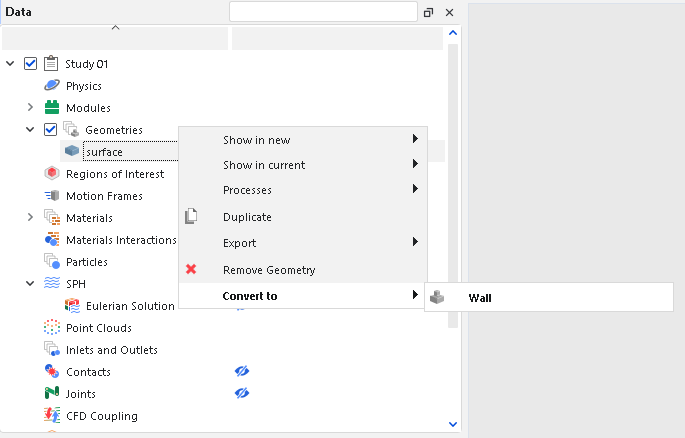Click the Data panel search field
This screenshot has width=685, height=438.
pos(322,12)
